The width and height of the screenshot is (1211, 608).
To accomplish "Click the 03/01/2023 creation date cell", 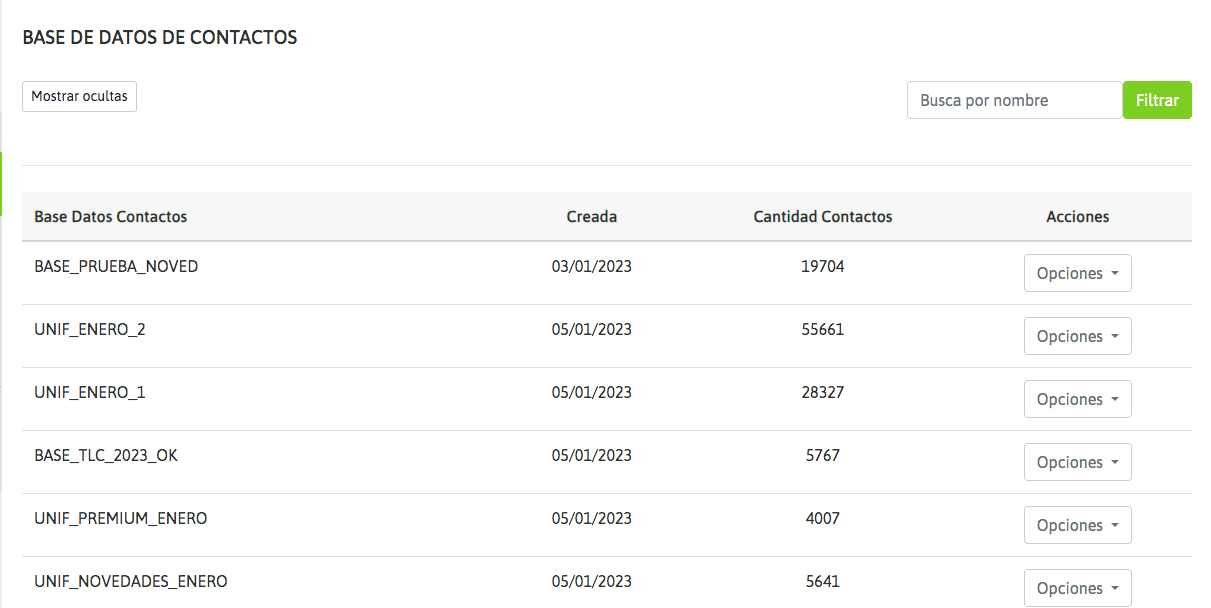I will click(x=592, y=267).
